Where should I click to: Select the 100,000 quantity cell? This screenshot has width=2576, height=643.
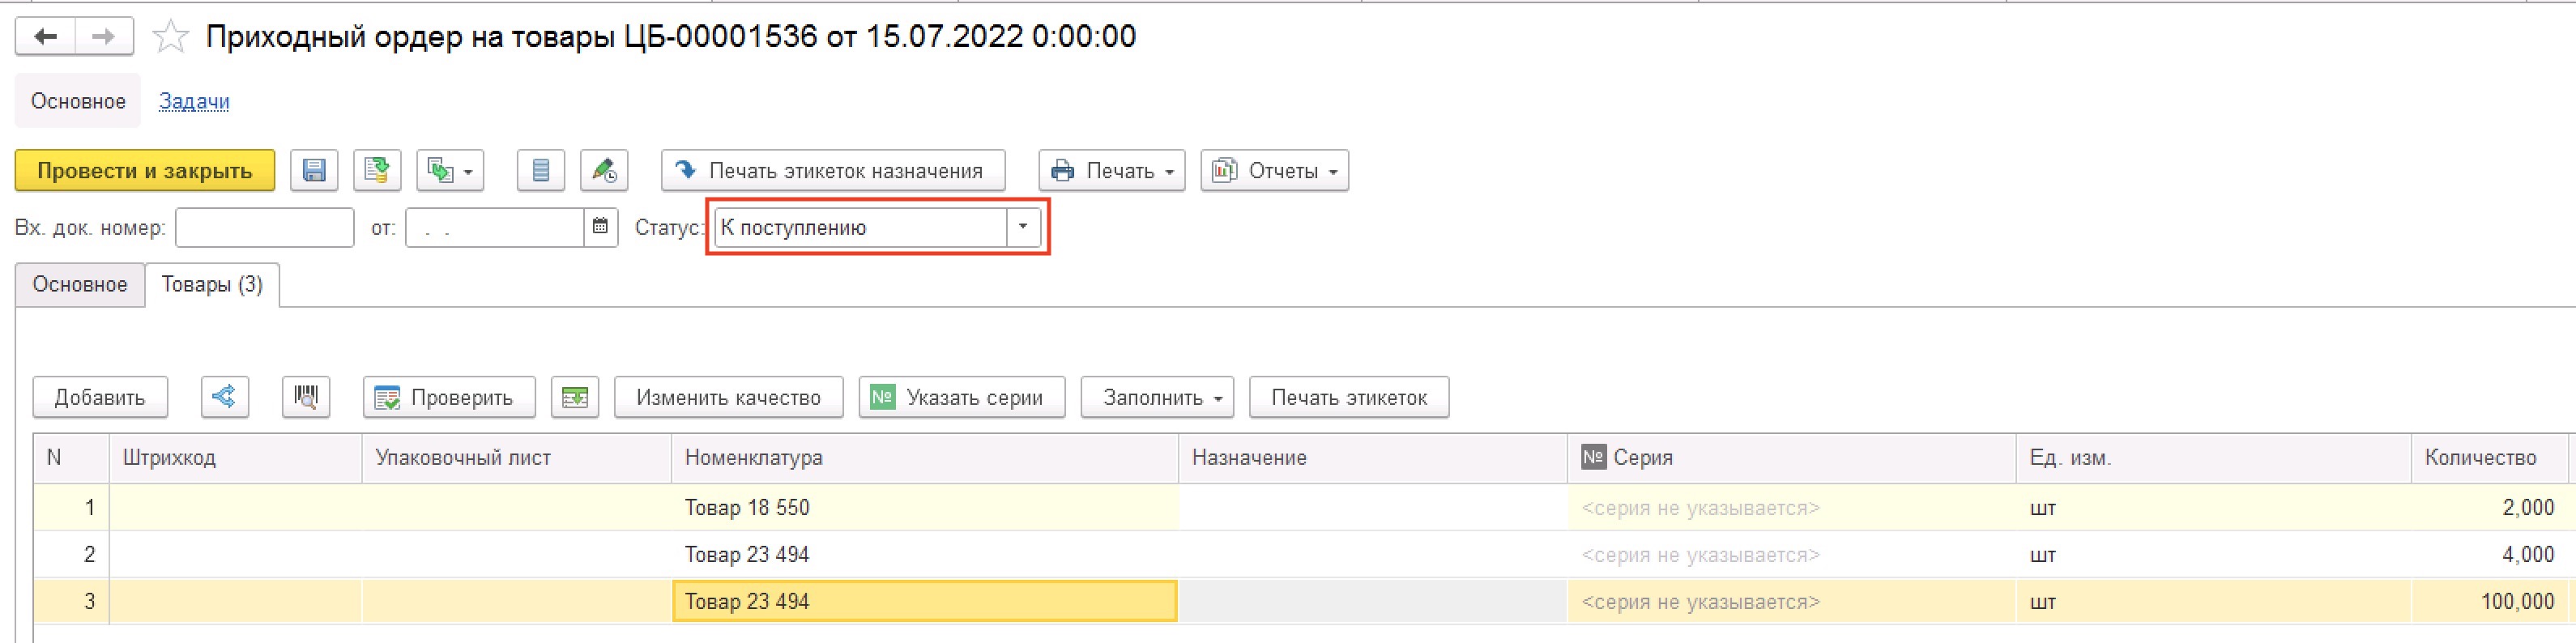[x=2489, y=601]
